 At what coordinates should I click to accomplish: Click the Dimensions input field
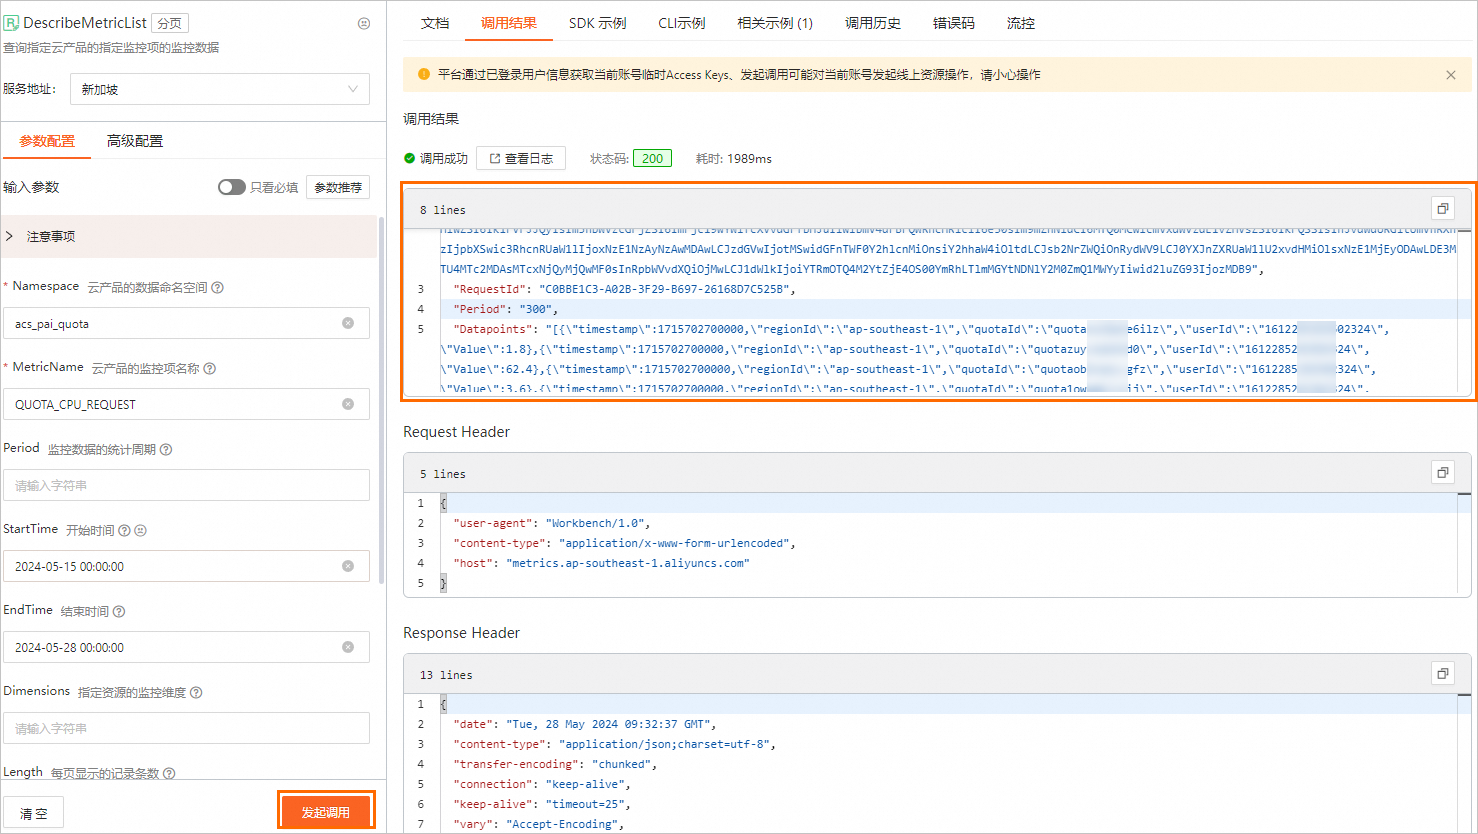pos(186,728)
